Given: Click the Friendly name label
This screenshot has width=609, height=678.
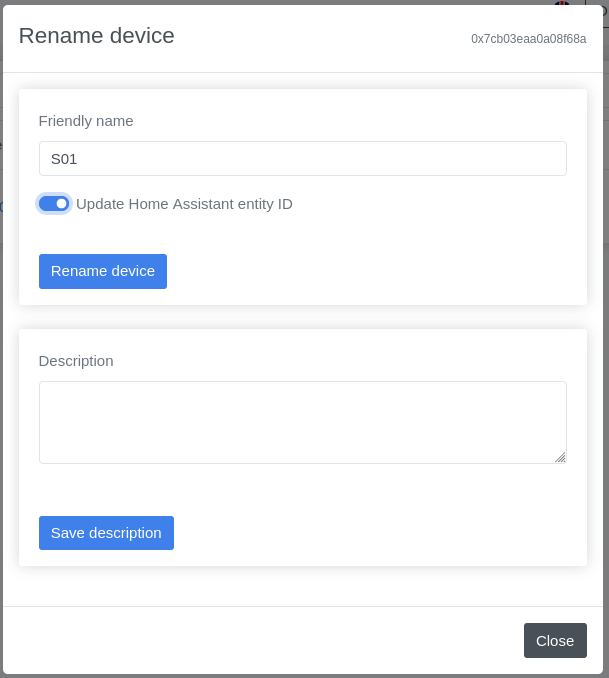Looking at the screenshot, I should (86, 121).
